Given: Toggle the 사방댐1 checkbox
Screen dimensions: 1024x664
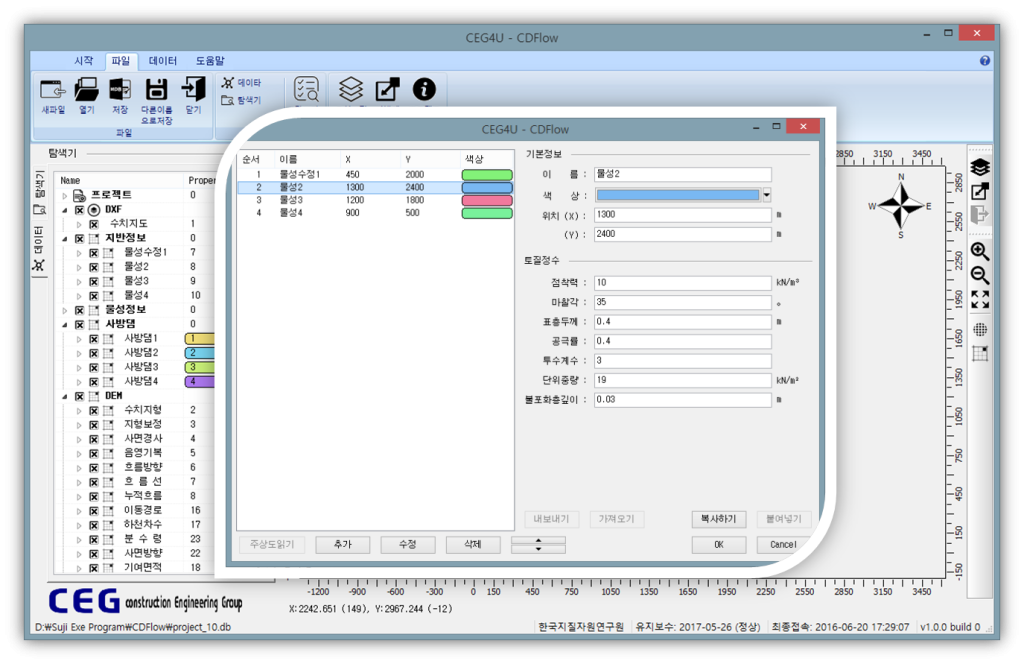Looking at the screenshot, I should click(94, 339).
